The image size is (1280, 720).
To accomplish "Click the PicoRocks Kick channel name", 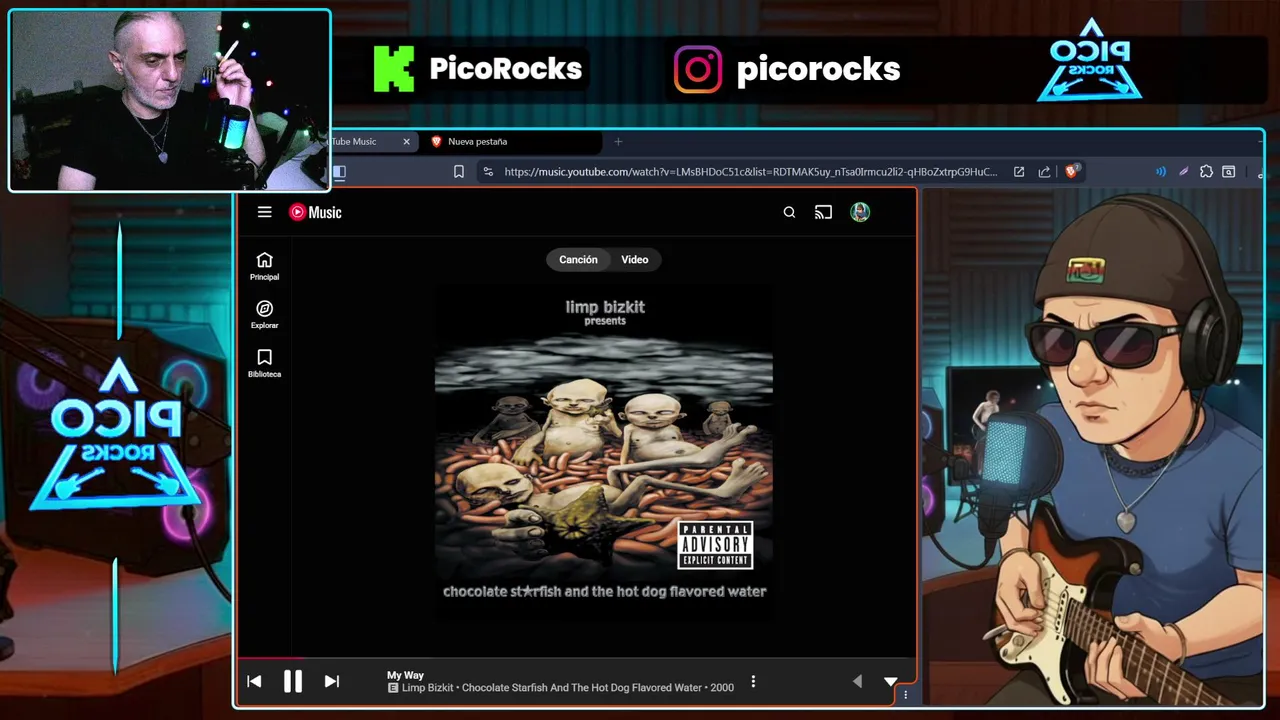I will click(506, 69).
